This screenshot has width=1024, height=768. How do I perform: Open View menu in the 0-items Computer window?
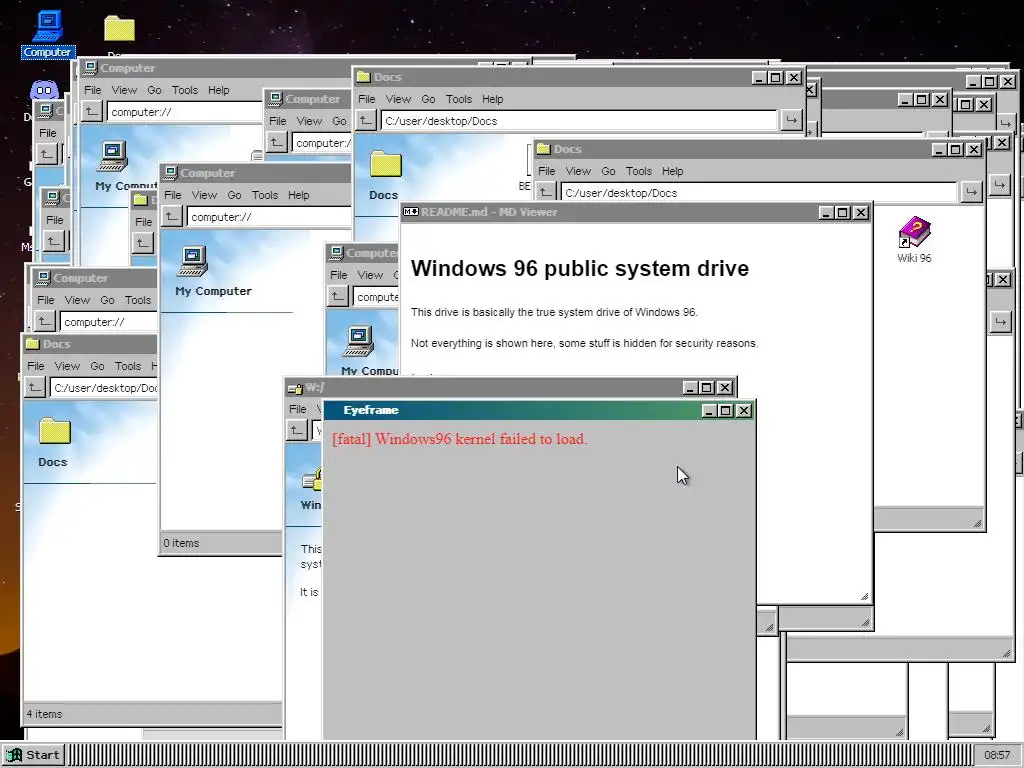(x=204, y=195)
